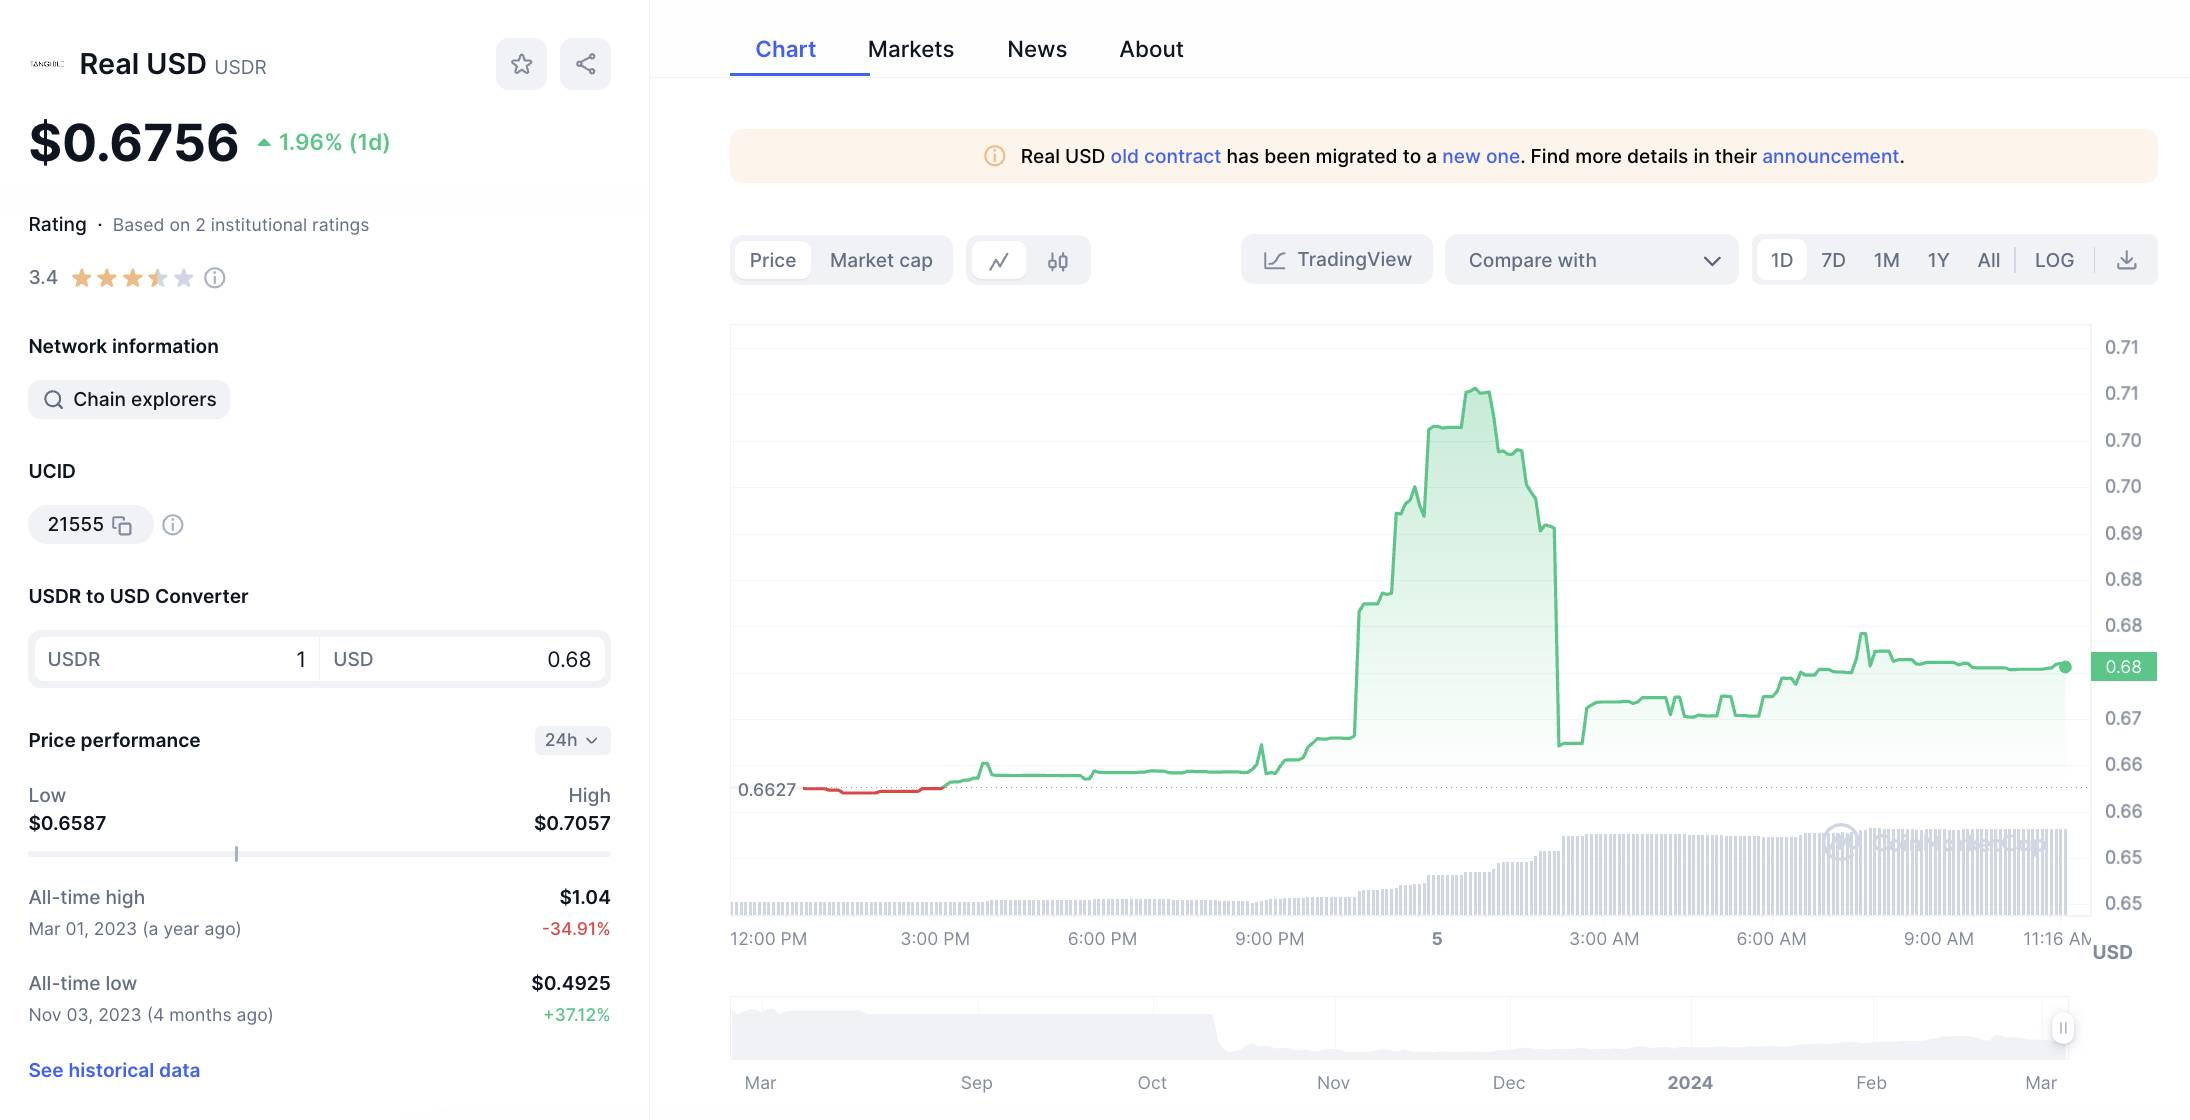Open 24h price performance dropdown
Viewport: 2190px width, 1120px height.
(572, 740)
